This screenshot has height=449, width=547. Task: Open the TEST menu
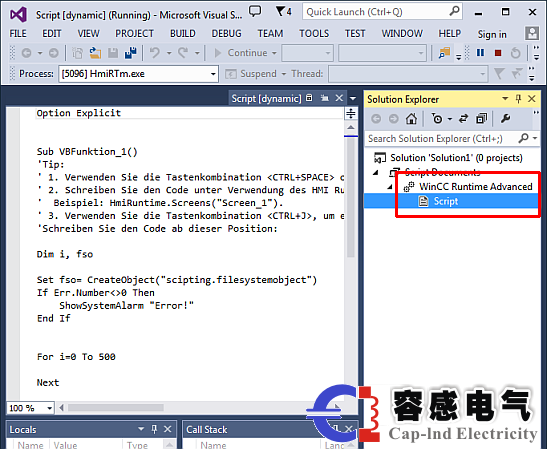point(355,33)
